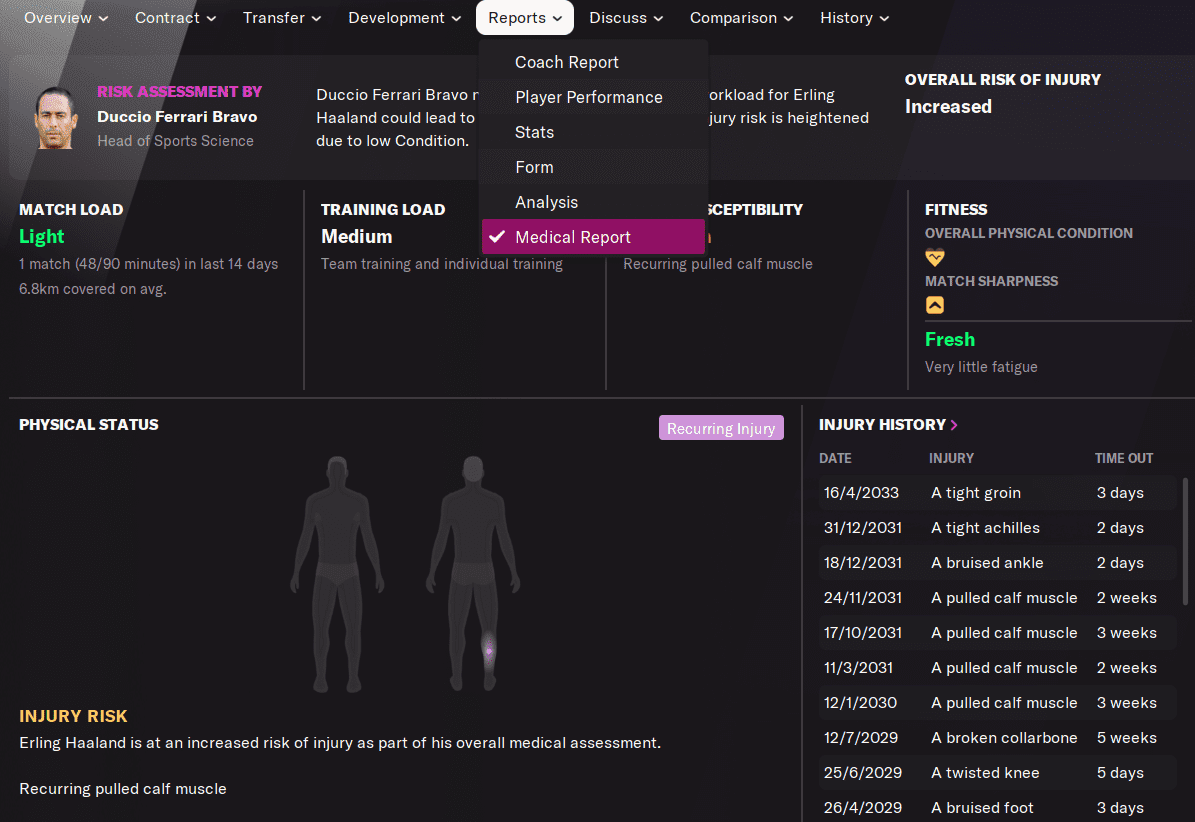Select Coach Report from Reports menu

coord(594,62)
